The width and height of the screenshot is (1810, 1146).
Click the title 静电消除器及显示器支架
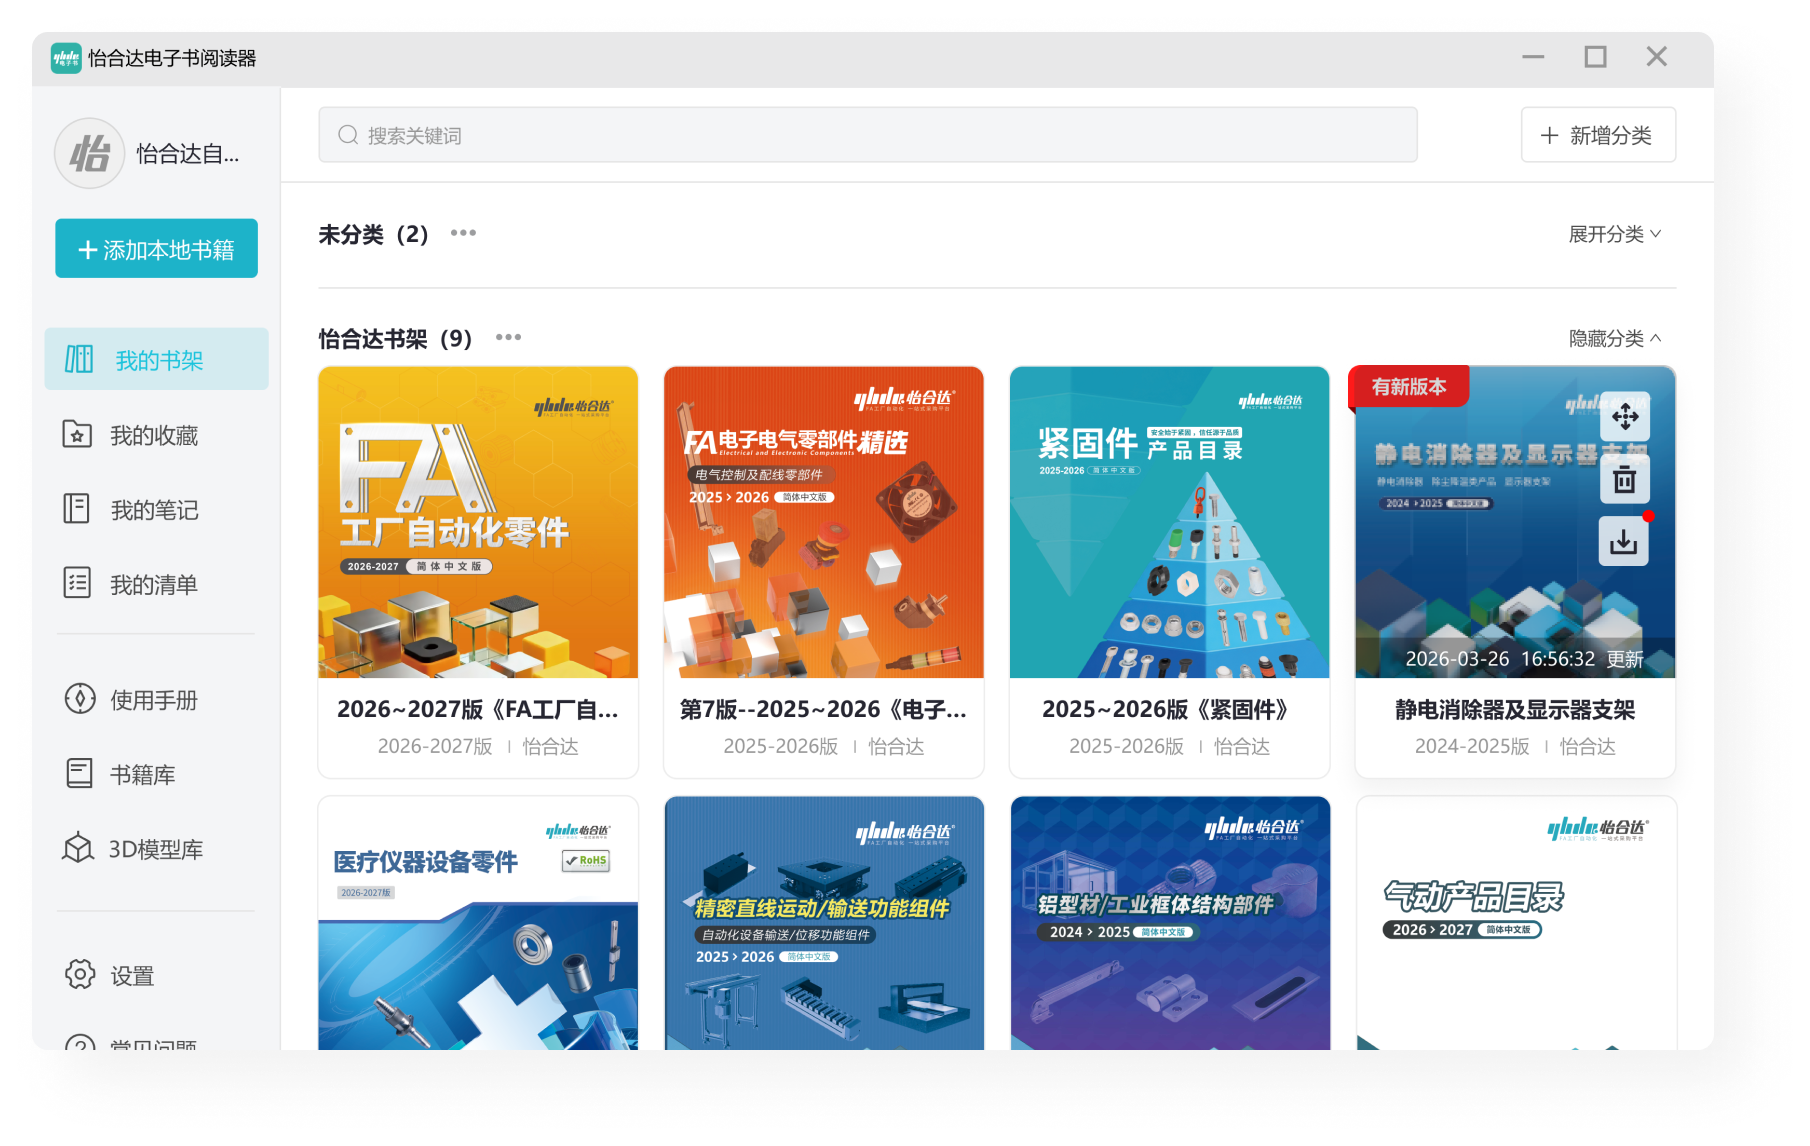click(1515, 709)
